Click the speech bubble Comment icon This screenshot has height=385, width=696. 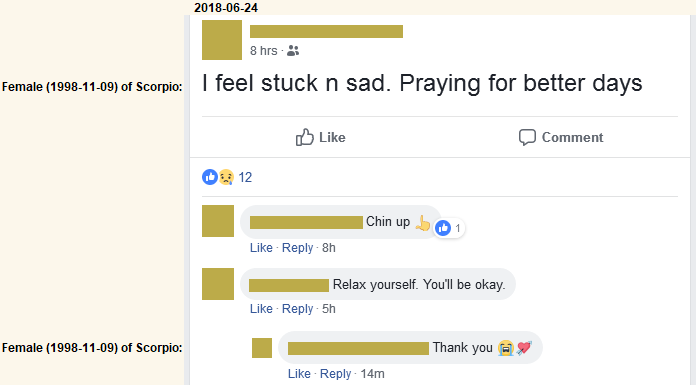pos(527,137)
